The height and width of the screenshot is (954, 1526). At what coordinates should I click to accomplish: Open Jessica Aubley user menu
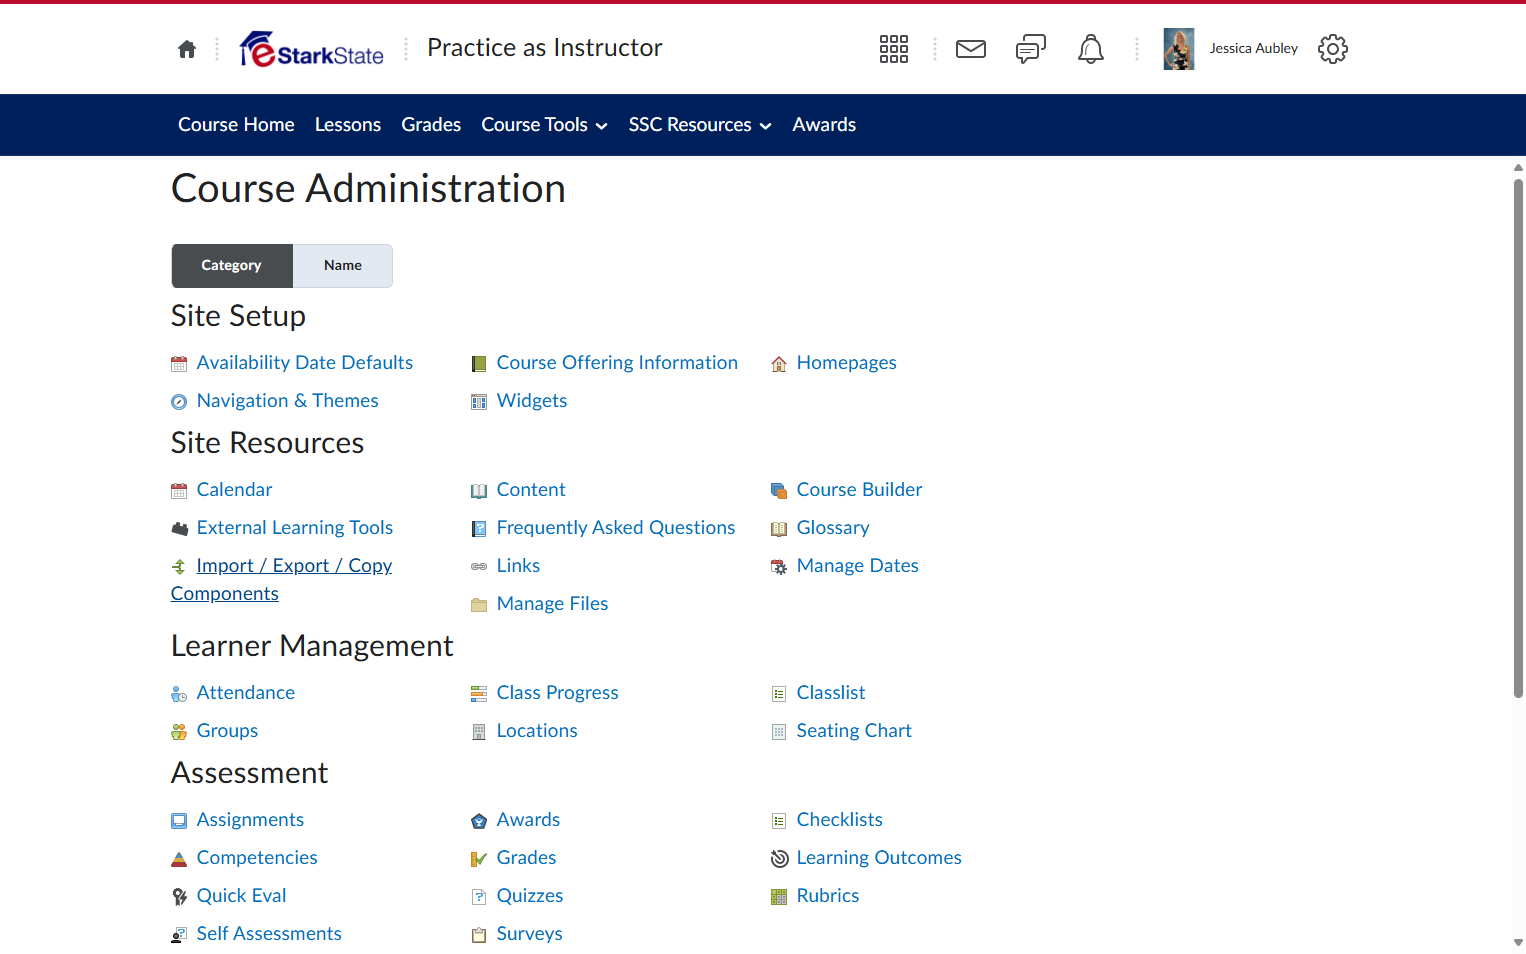[x=1231, y=49]
